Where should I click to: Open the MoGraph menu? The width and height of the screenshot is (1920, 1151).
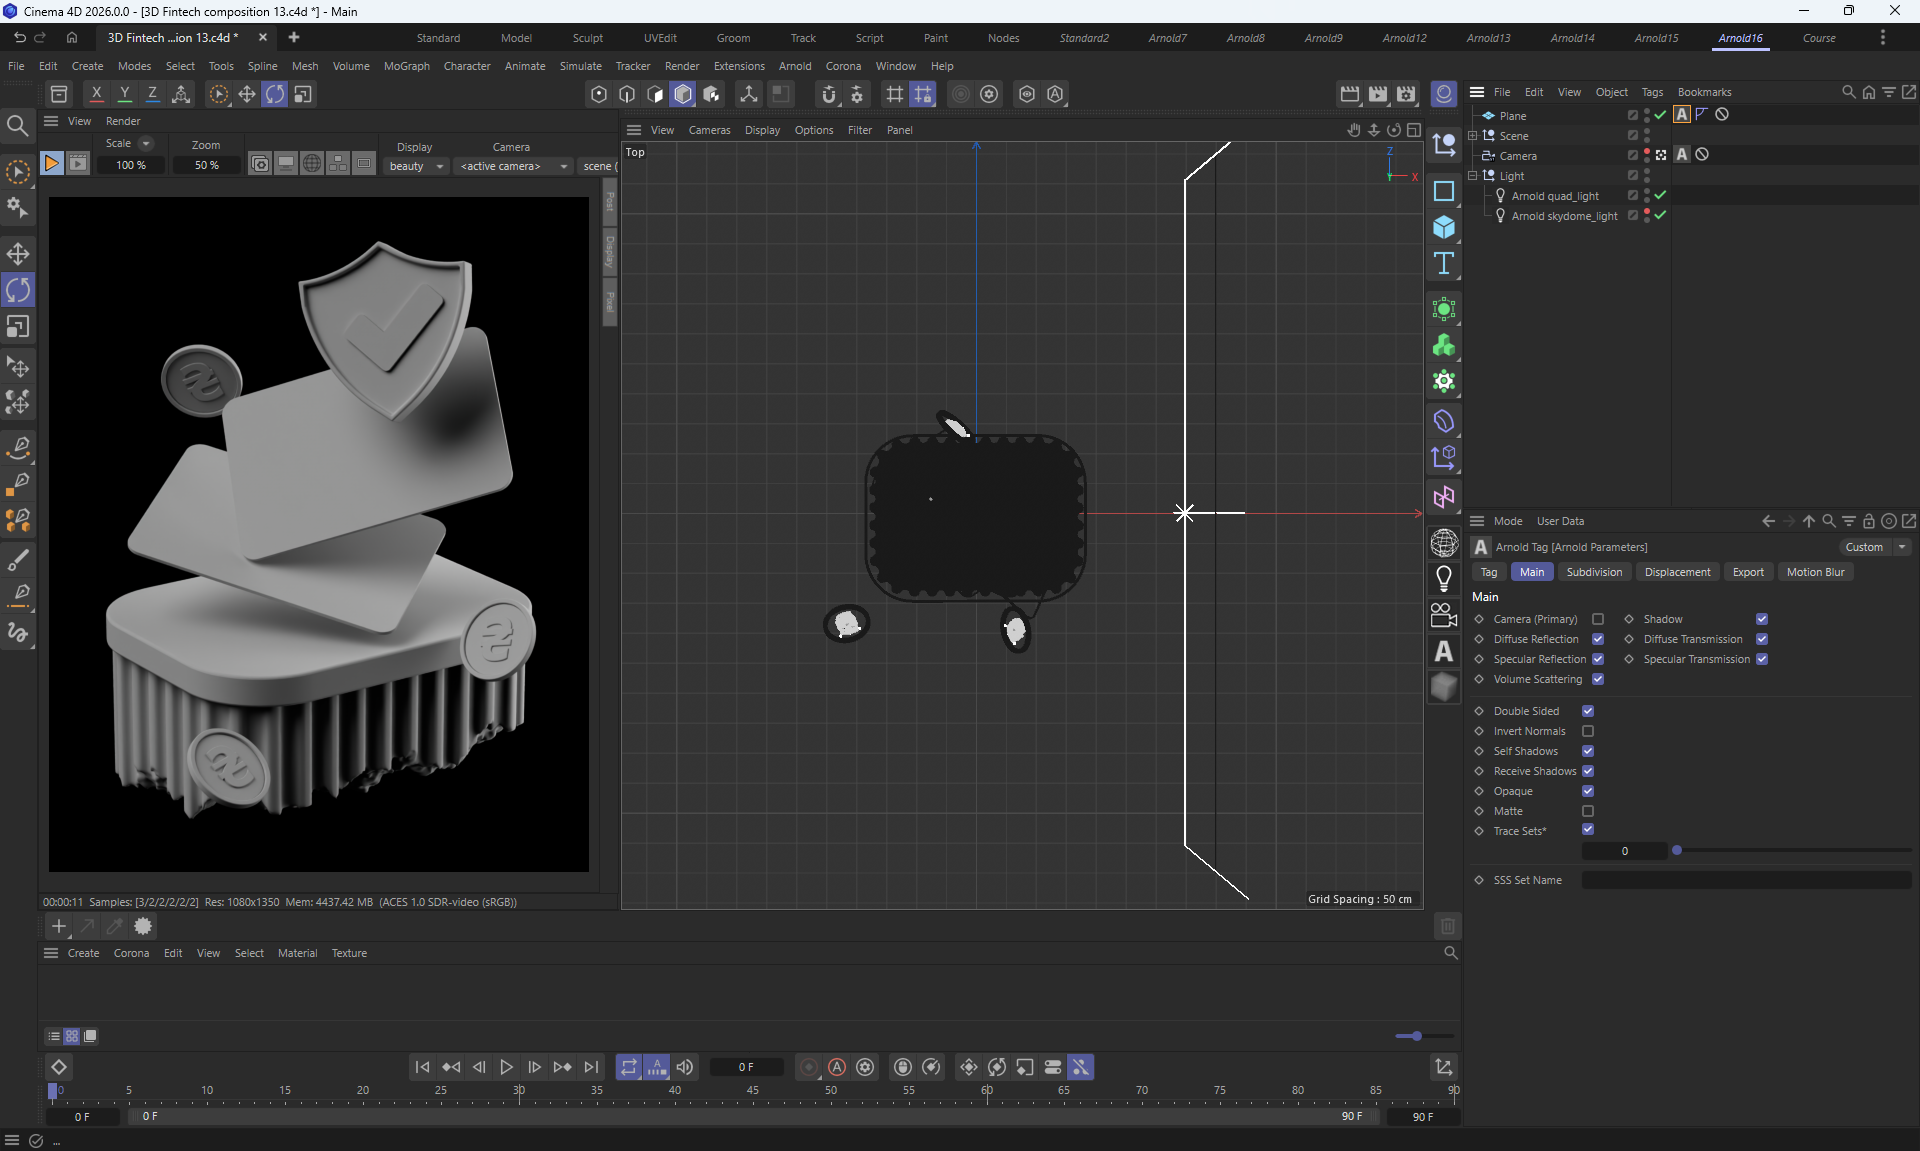point(406,66)
